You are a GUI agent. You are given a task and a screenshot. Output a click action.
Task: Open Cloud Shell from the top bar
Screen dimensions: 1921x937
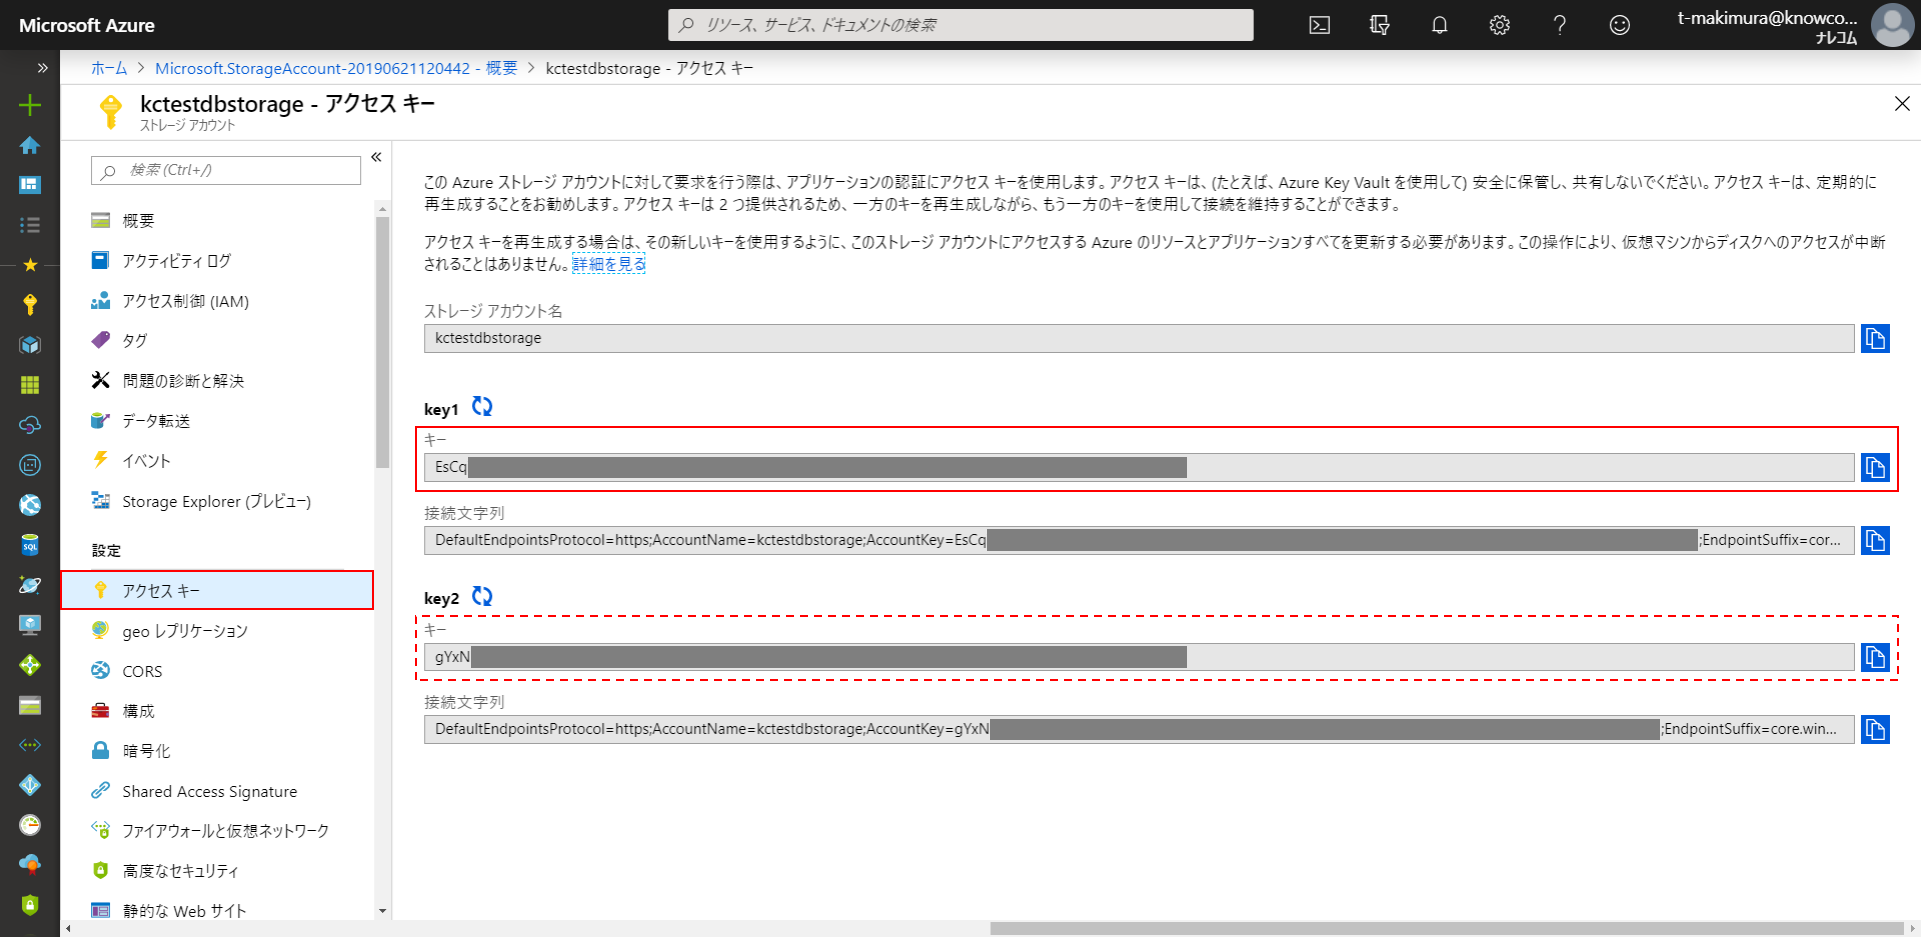pos(1319,25)
